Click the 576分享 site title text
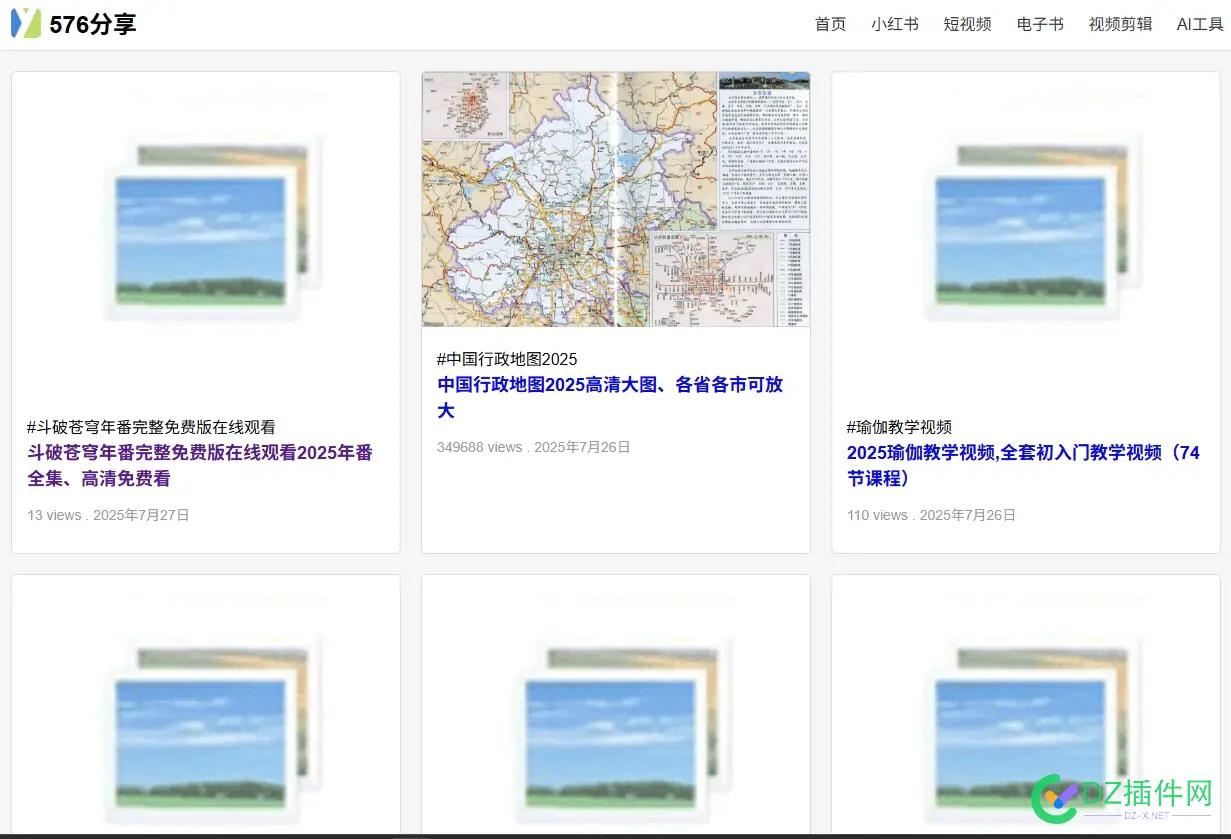 click(95, 22)
